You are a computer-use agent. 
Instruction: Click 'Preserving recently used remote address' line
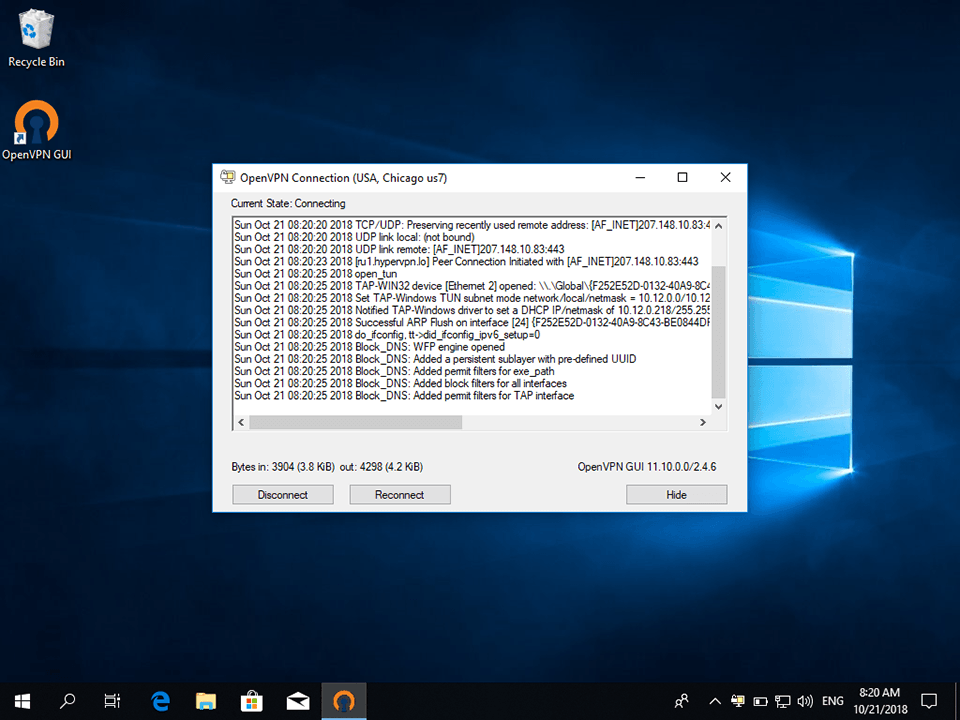point(472,225)
